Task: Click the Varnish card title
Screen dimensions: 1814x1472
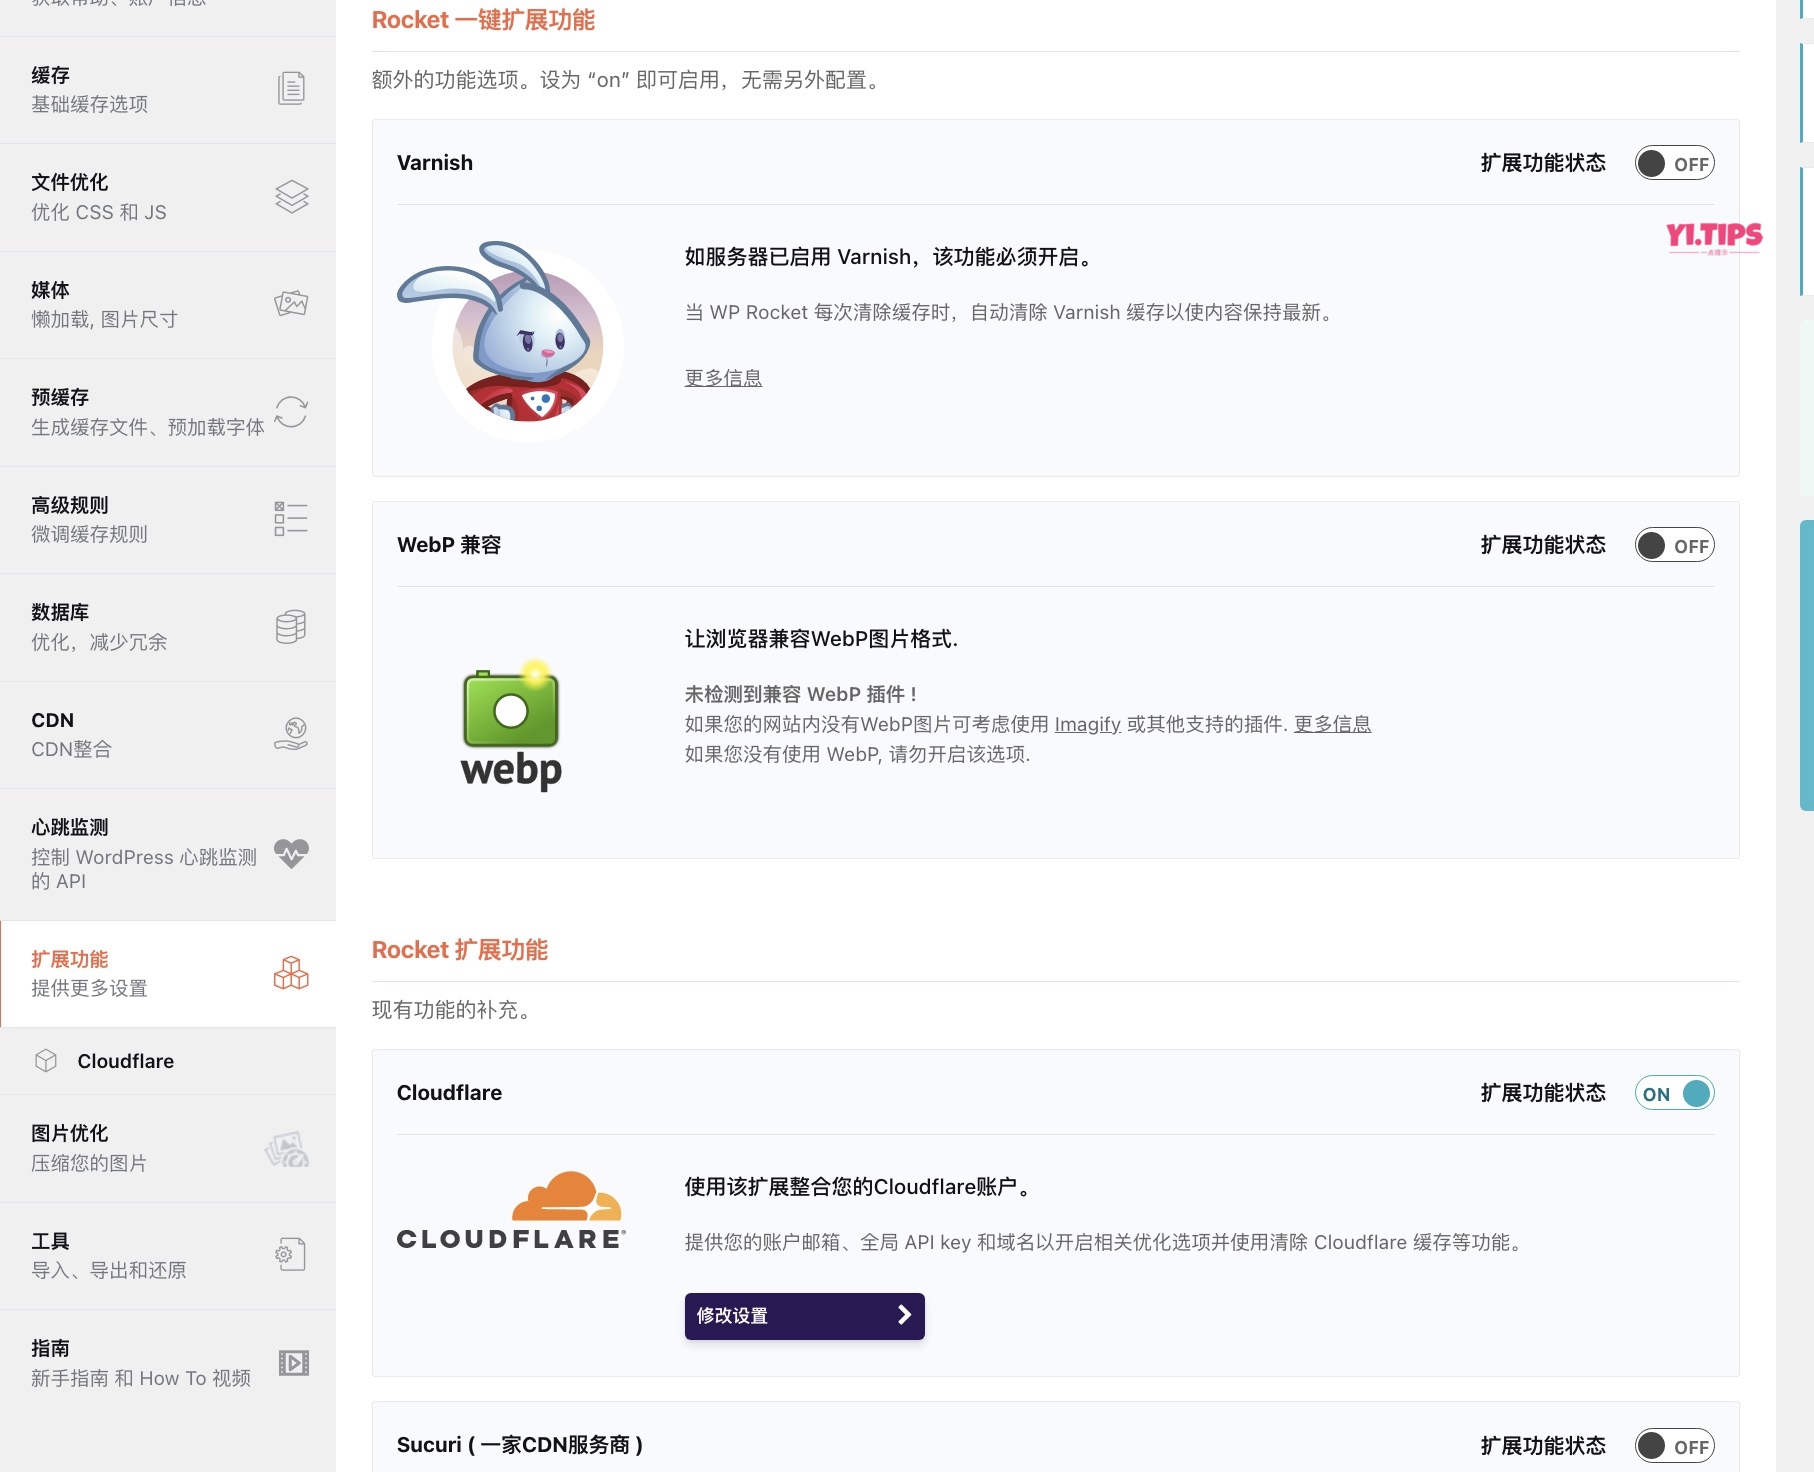Action: [x=435, y=163]
